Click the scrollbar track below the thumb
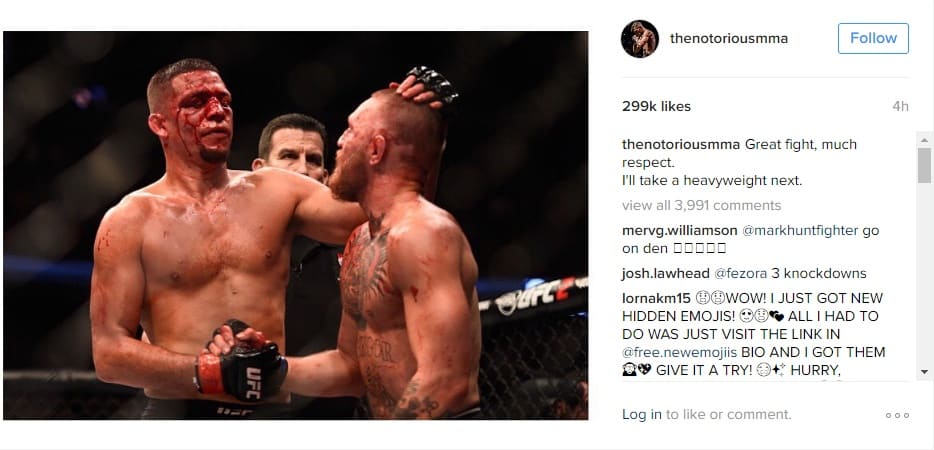 (x=924, y=274)
